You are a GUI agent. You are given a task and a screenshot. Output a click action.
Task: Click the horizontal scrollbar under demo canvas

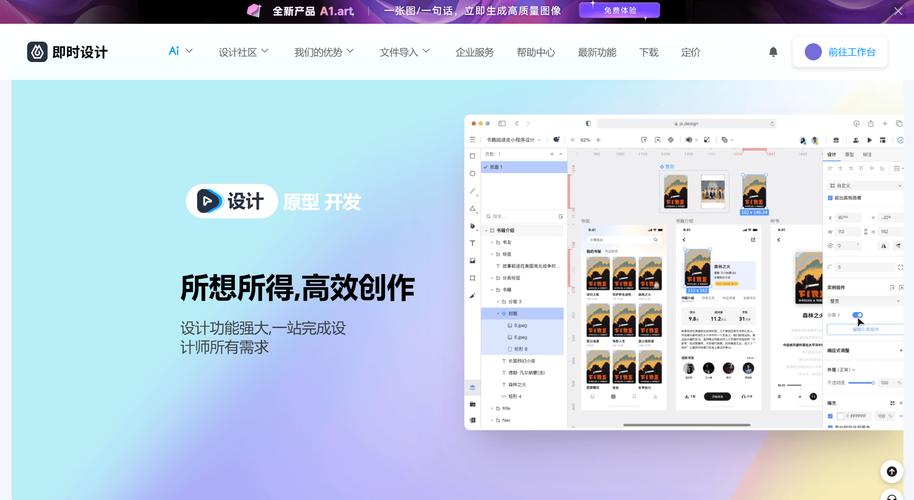[x=687, y=425]
